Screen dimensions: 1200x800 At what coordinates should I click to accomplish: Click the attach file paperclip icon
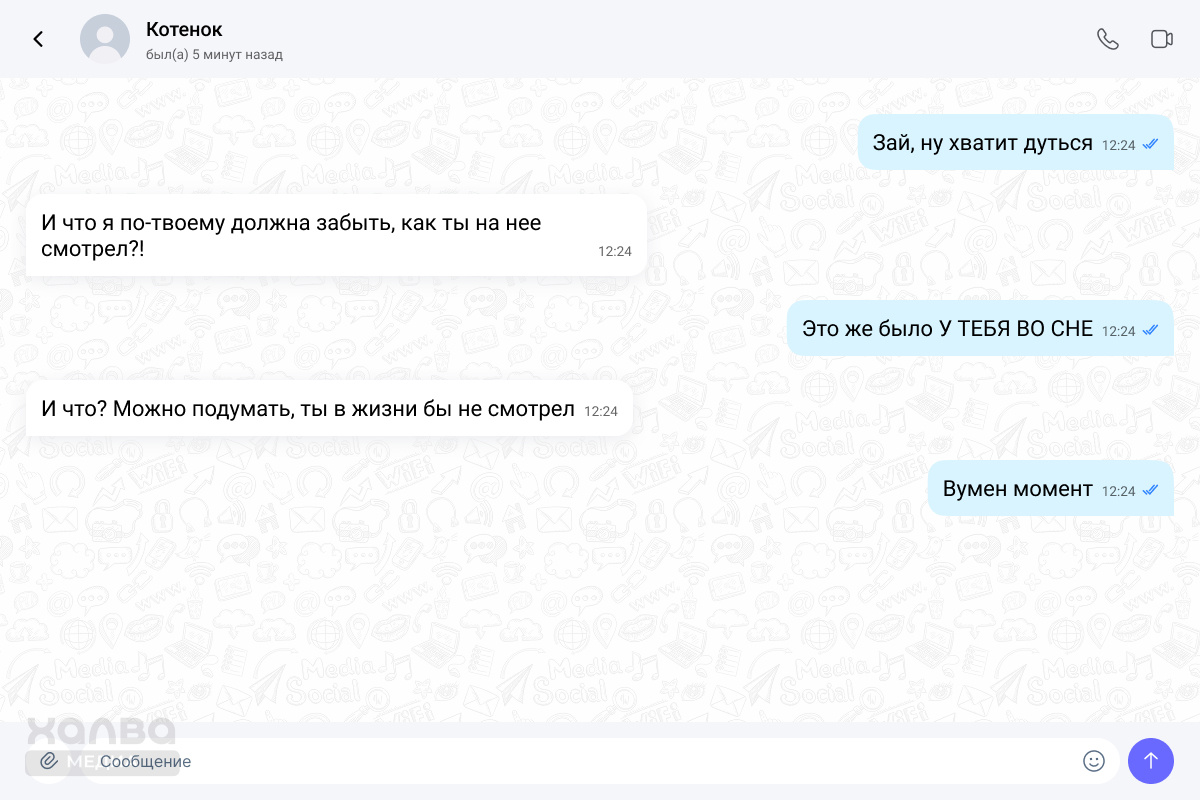(48, 761)
